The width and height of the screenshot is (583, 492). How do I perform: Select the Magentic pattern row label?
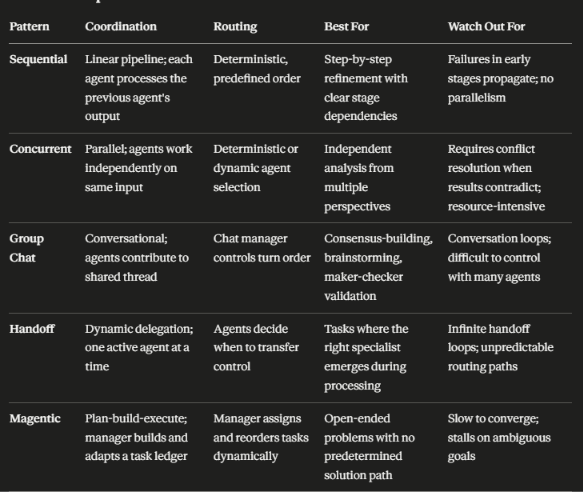coord(35,418)
